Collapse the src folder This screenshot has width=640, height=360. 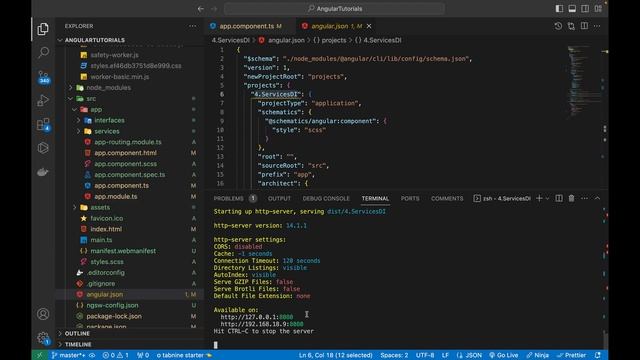tap(91, 99)
